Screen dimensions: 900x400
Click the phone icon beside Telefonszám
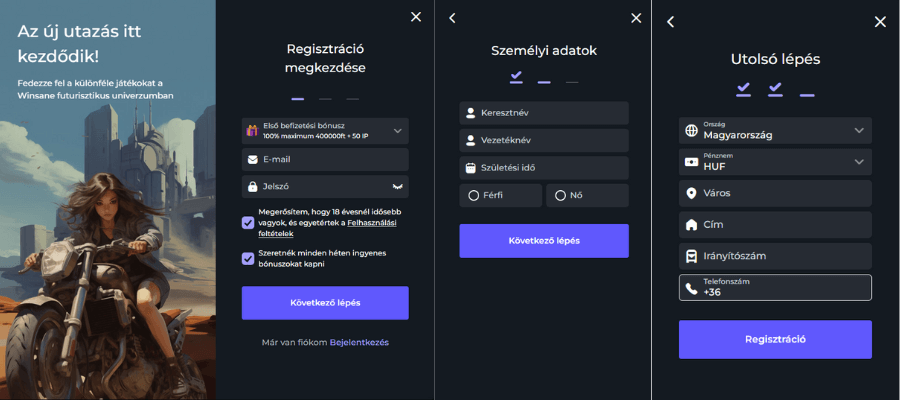(690, 288)
